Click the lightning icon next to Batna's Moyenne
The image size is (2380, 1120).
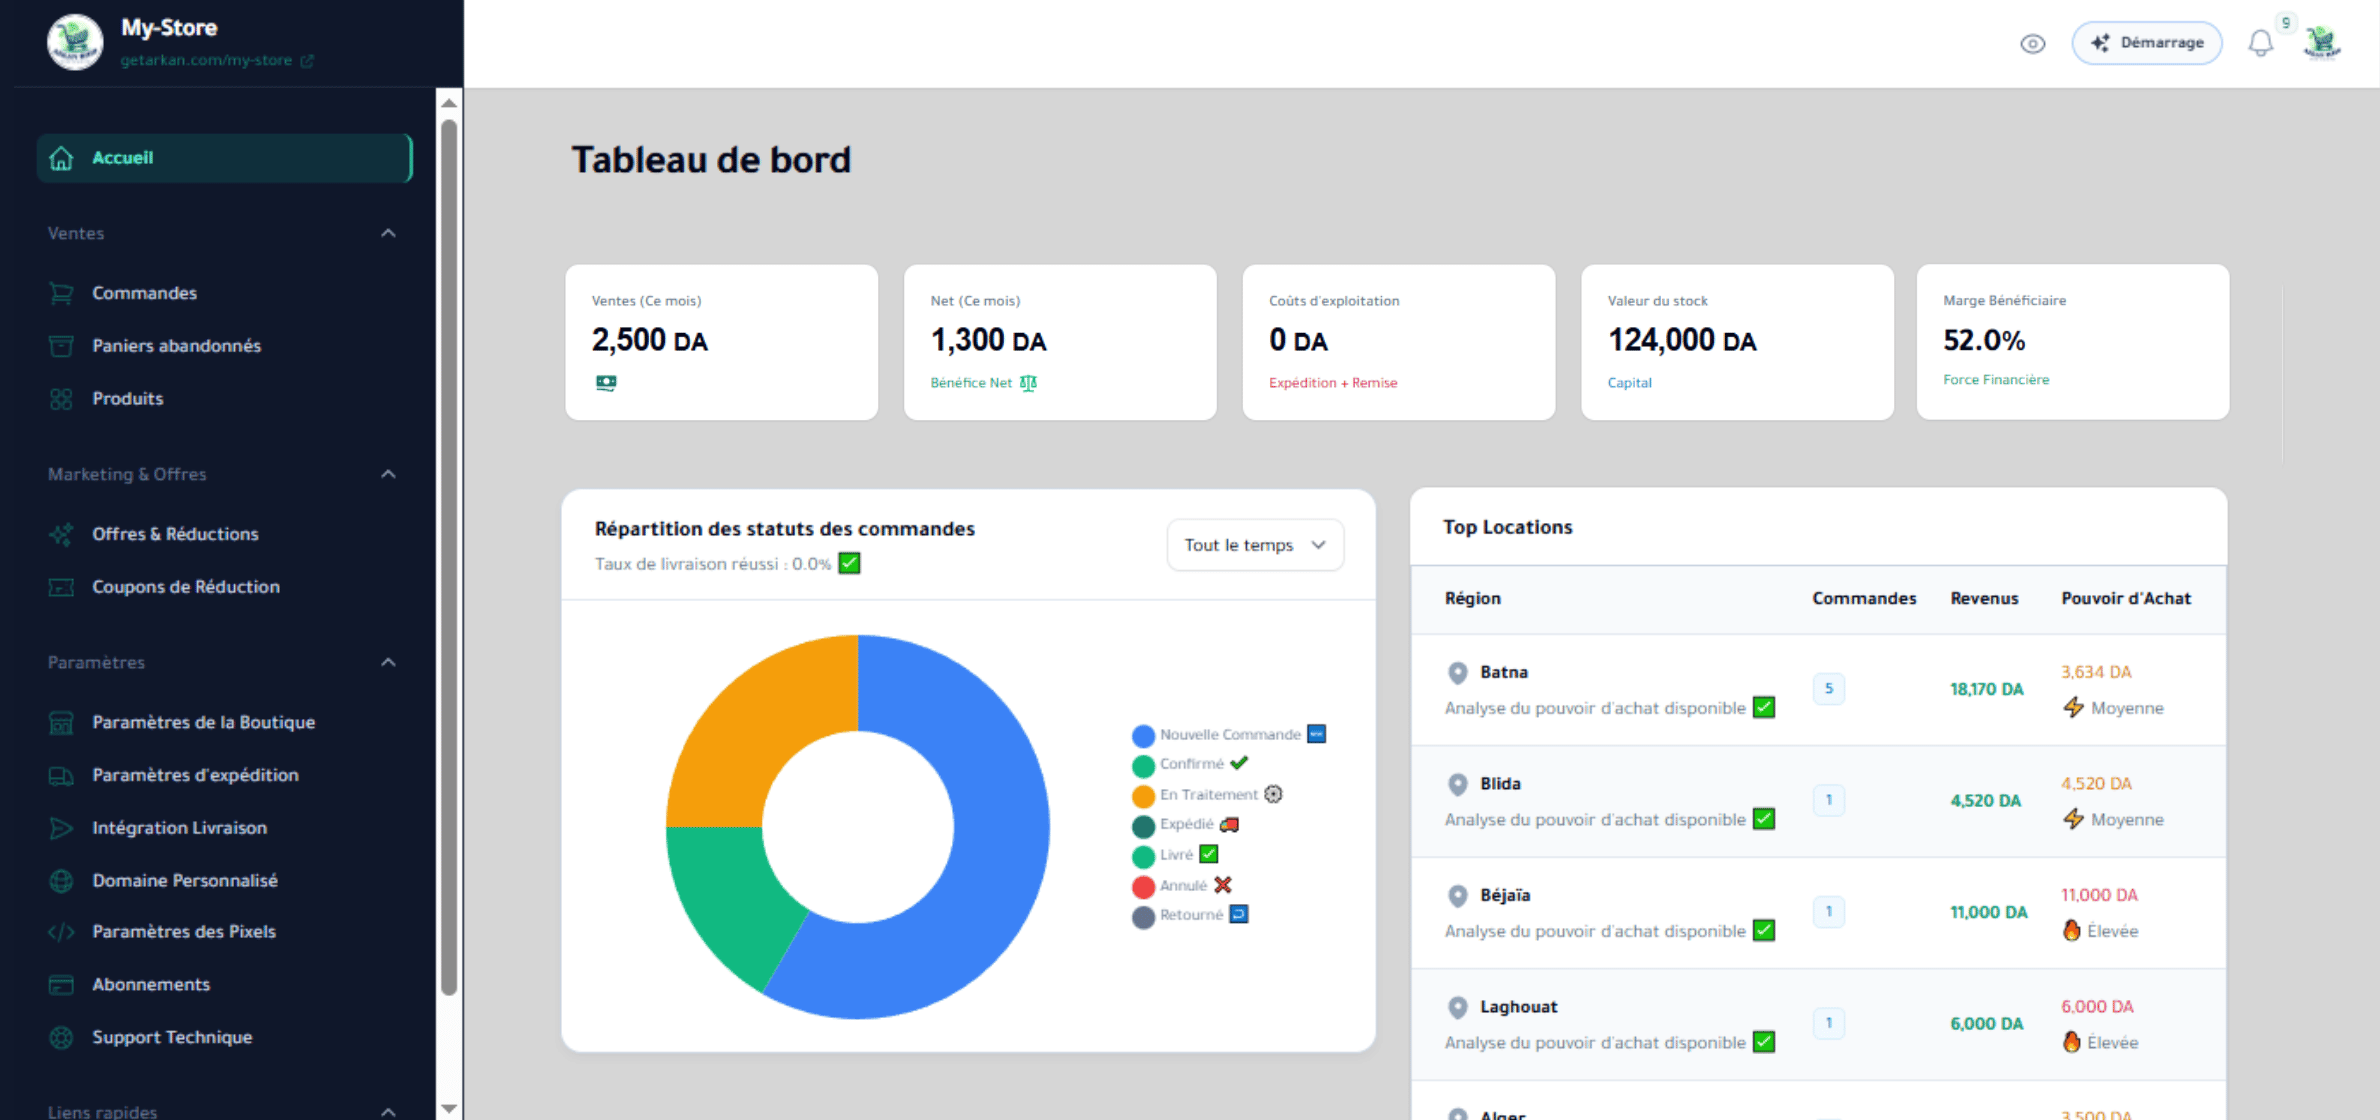coord(2073,708)
